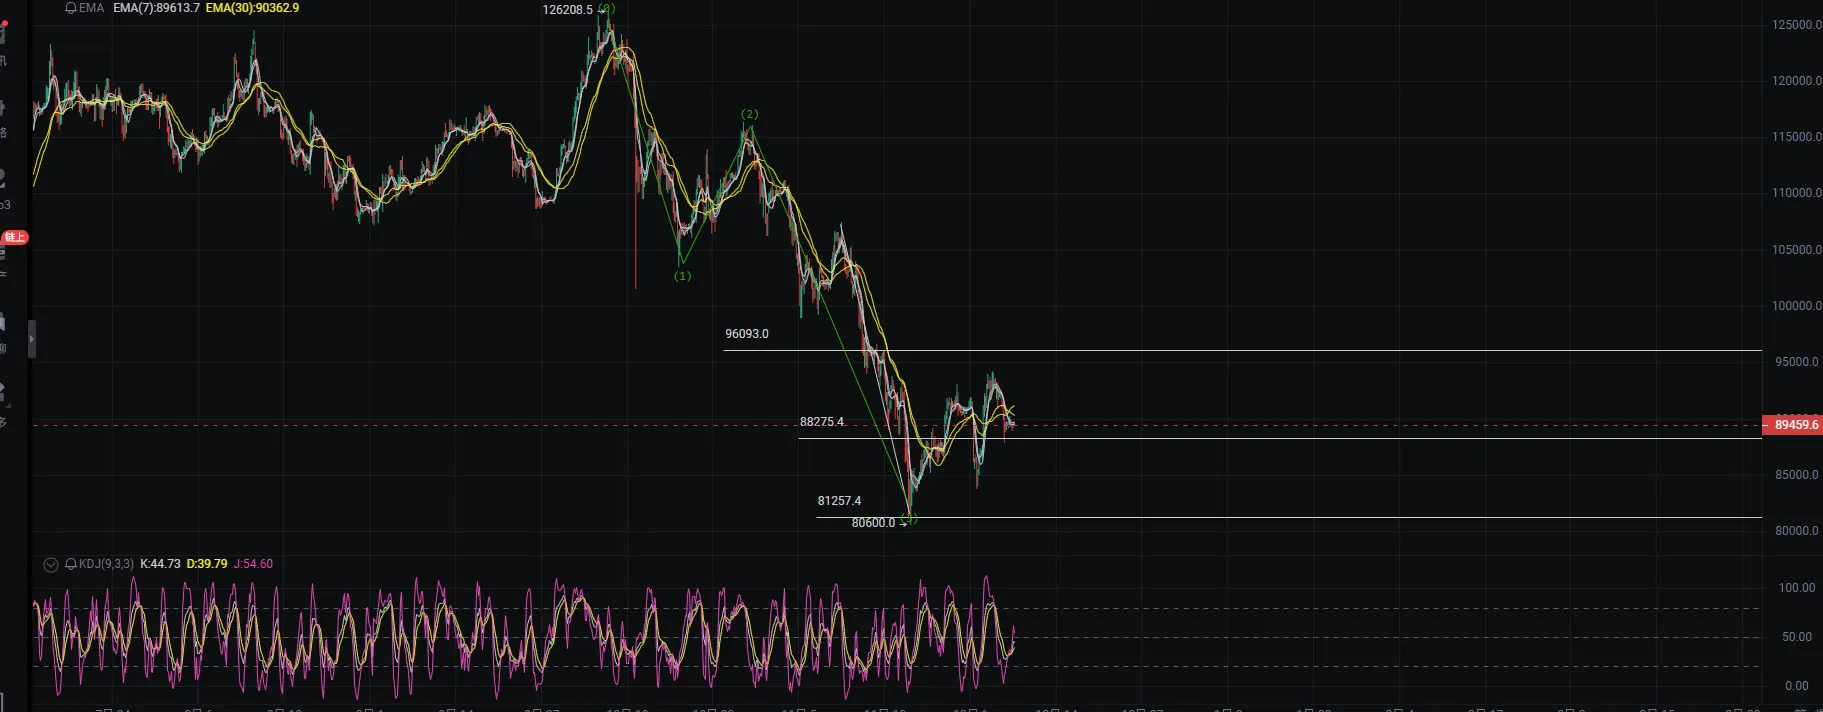Click the 100000.0 price axis label
Screen dimensions: 1823x712
tap(1796, 306)
